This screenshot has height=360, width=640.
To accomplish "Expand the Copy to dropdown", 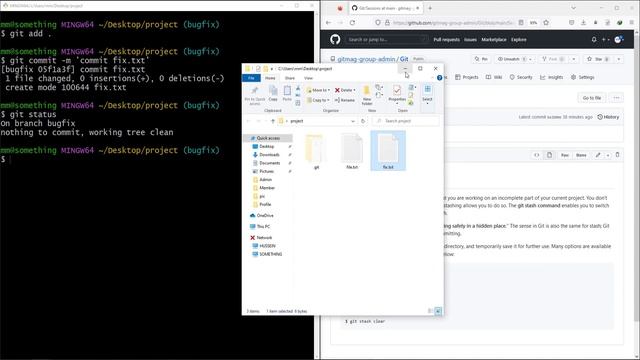I will 318,100.
